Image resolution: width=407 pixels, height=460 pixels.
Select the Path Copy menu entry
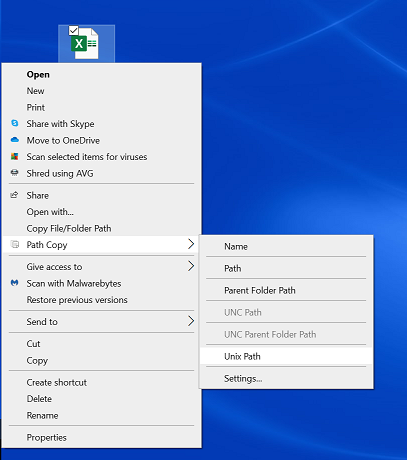point(101,245)
